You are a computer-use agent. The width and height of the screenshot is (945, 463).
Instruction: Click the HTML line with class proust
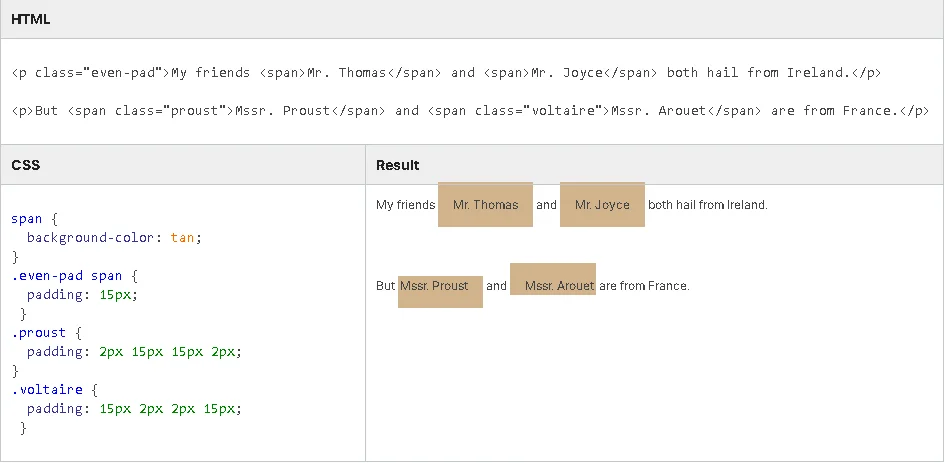[x=470, y=111]
